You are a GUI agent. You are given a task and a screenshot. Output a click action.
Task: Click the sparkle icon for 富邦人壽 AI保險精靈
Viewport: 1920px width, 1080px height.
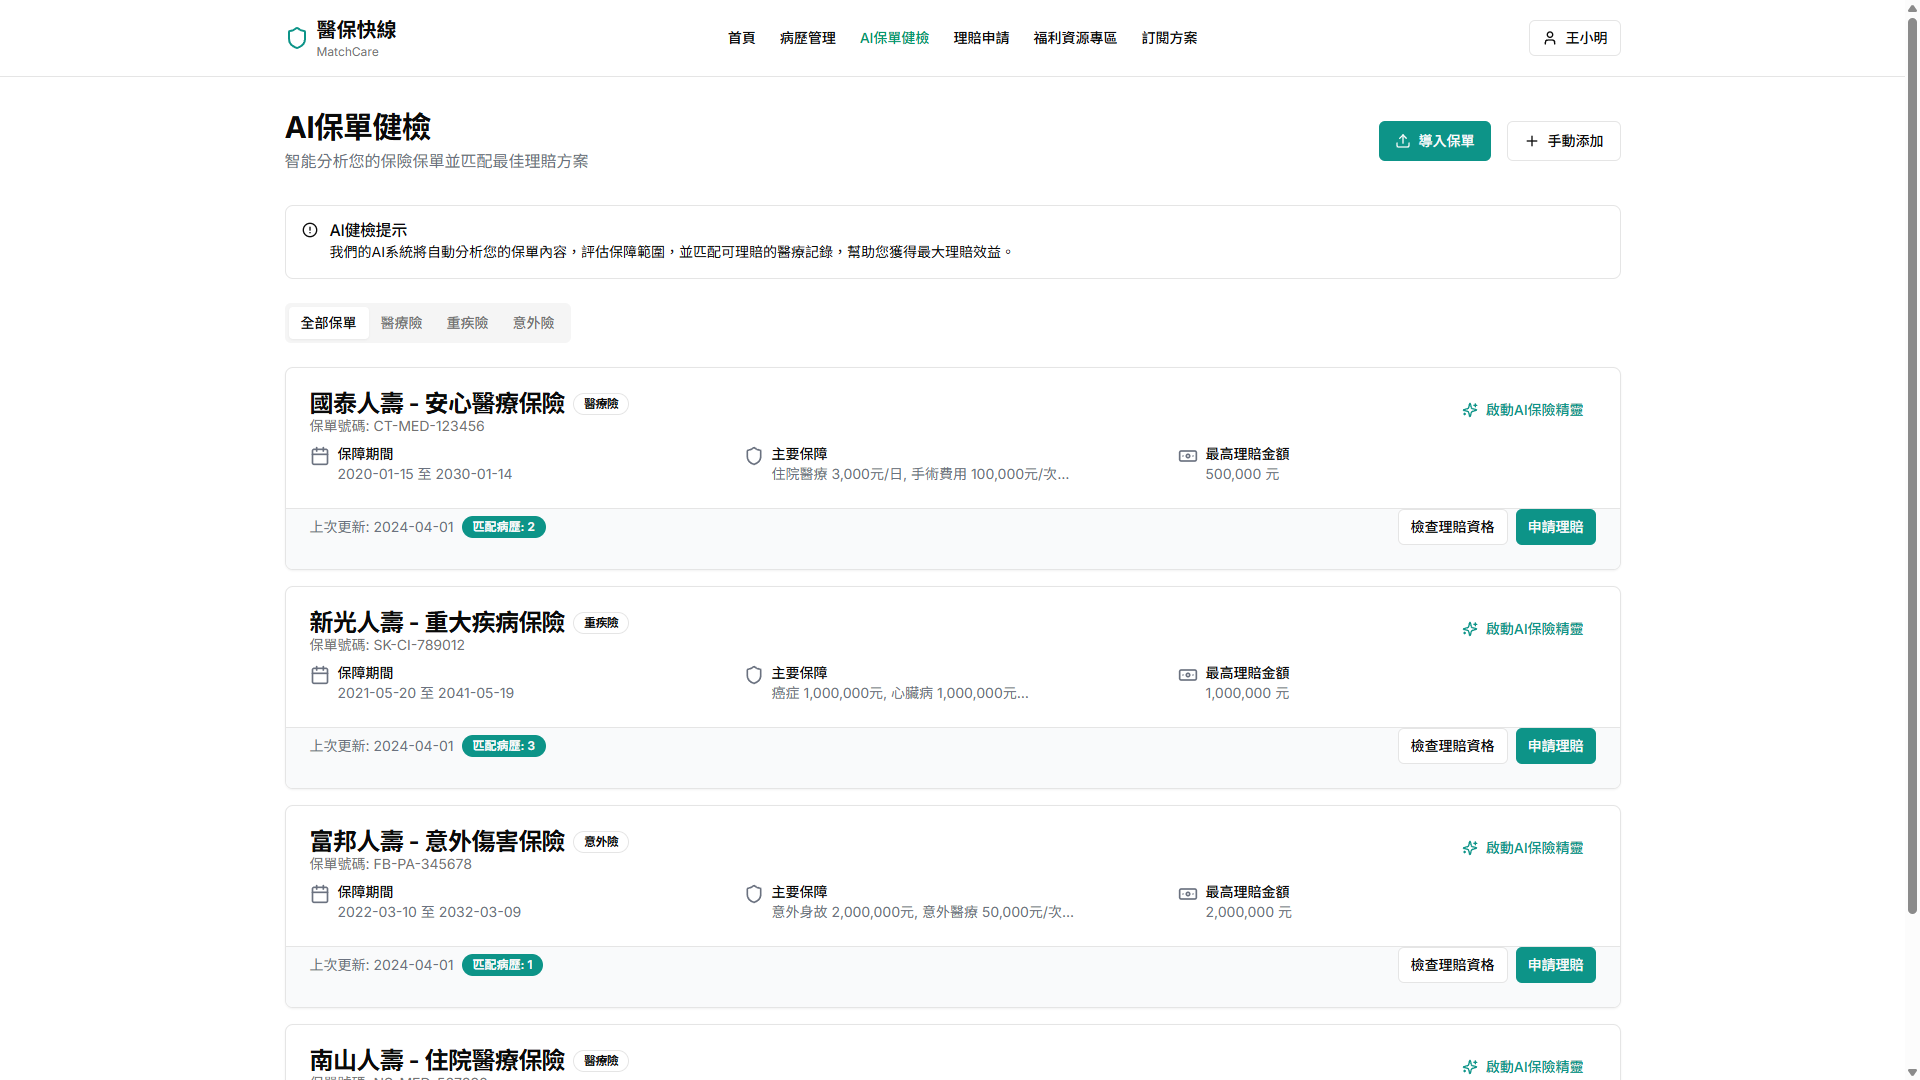[x=1470, y=848]
